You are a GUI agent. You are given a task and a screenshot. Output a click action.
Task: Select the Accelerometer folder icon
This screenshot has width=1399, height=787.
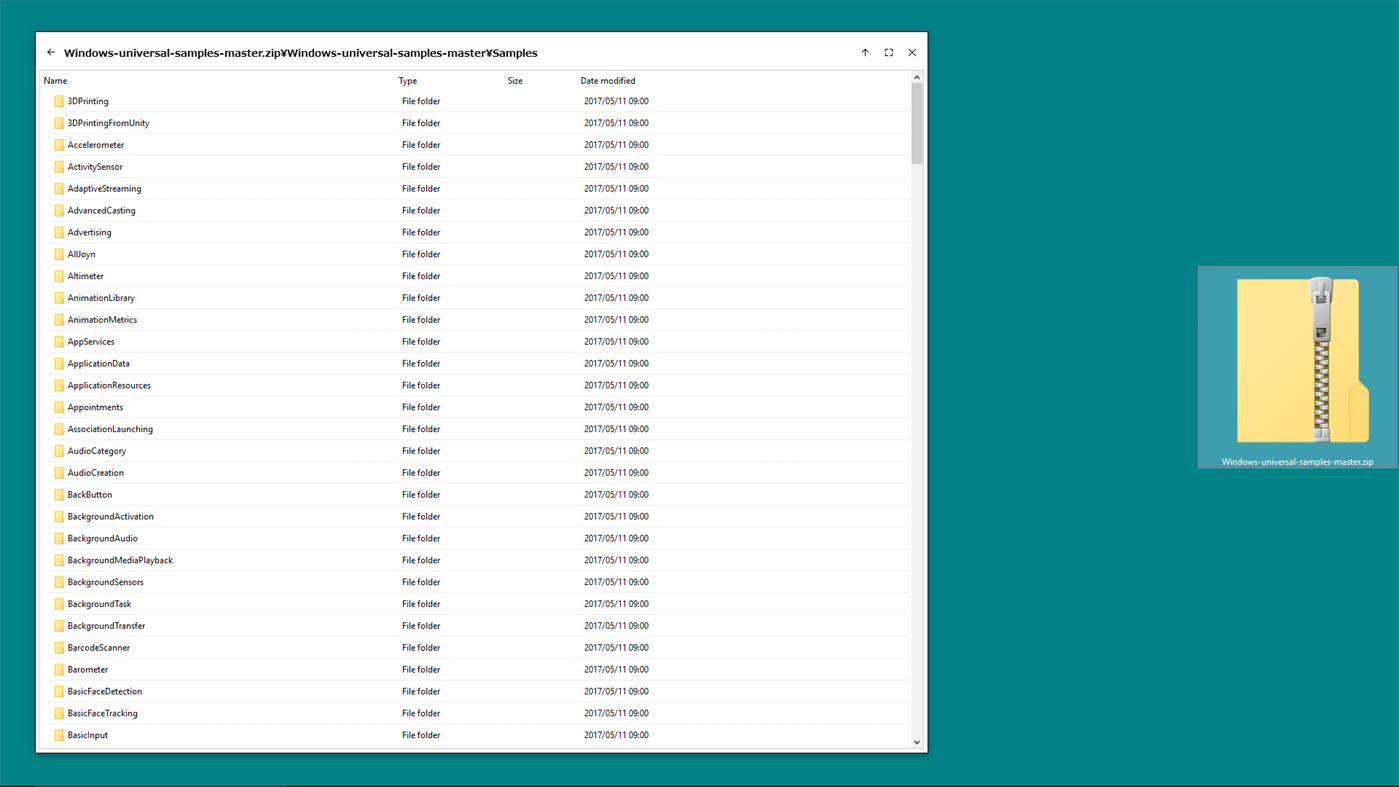point(59,145)
